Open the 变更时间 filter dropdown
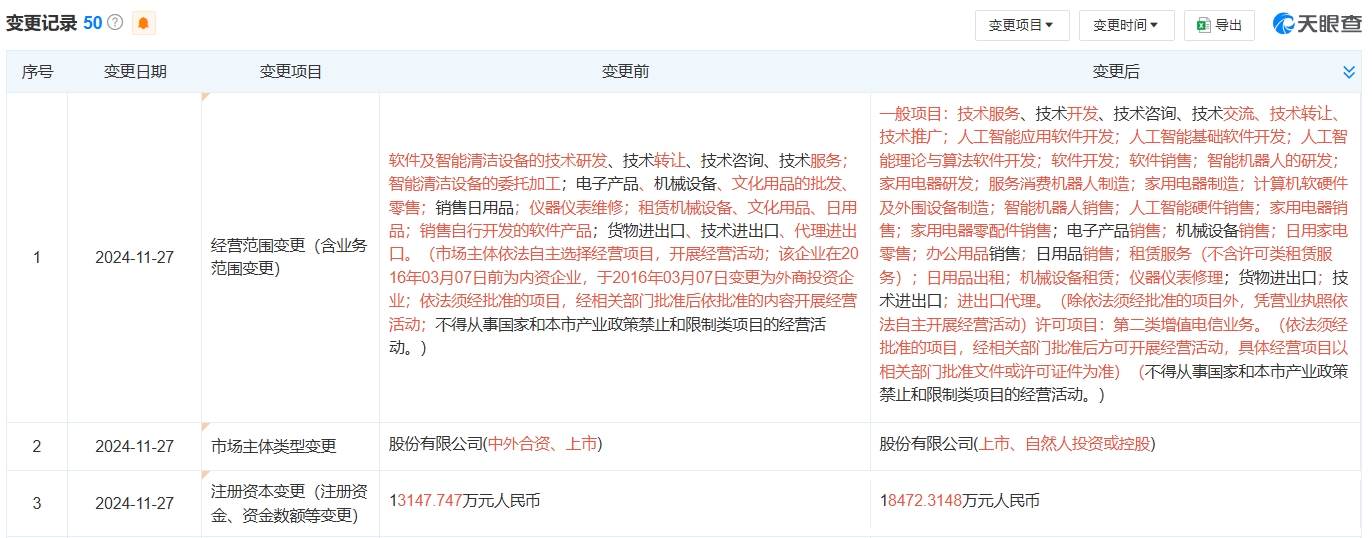 (x=1126, y=25)
